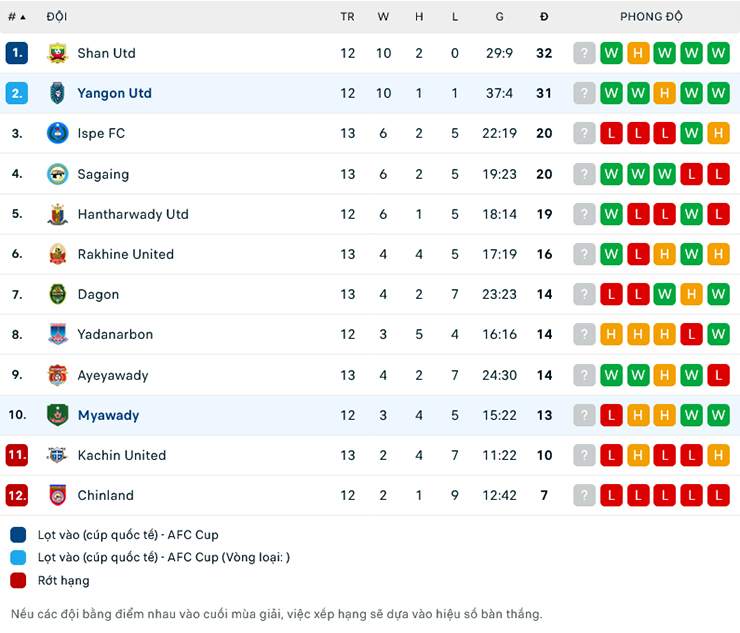Click the Chinland club badge
The width and height of the screenshot is (740, 633).
[58, 495]
